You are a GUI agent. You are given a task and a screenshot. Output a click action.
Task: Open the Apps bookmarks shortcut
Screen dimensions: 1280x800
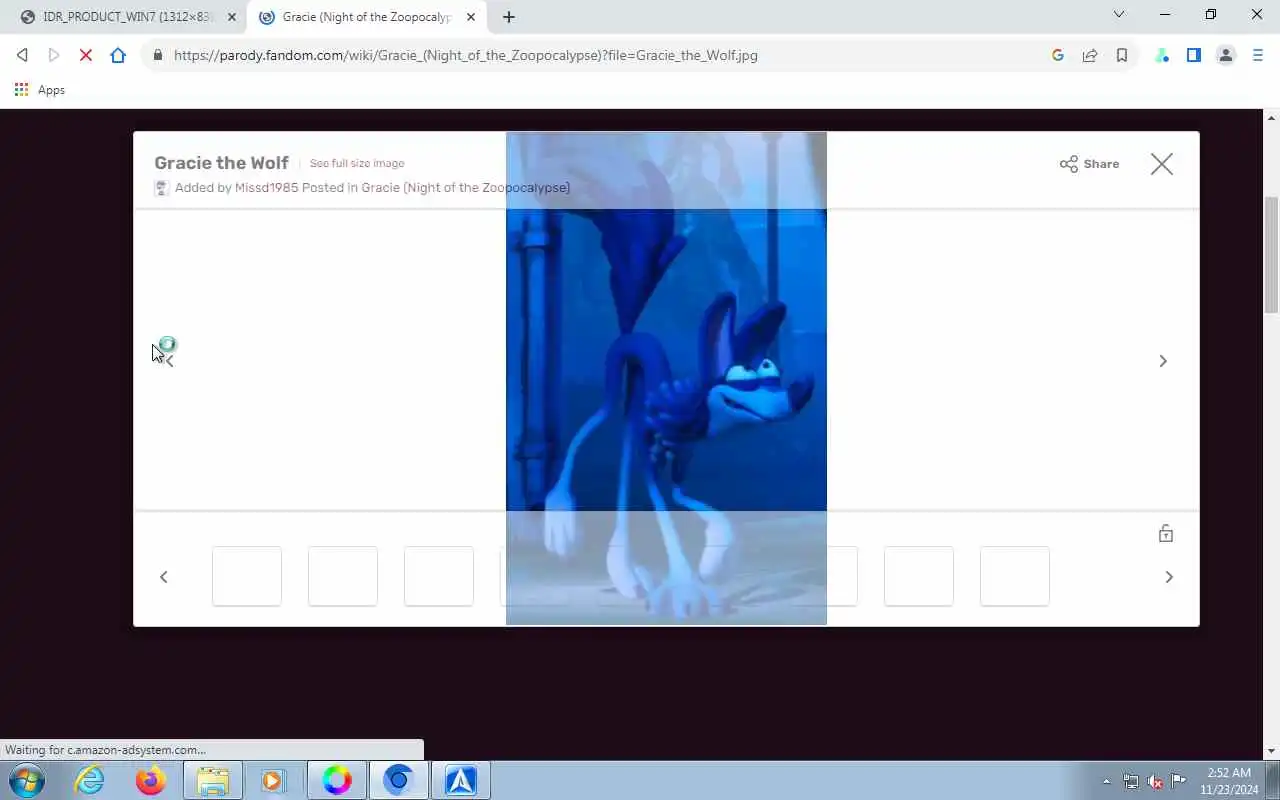pyautogui.click(x=40, y=90)
